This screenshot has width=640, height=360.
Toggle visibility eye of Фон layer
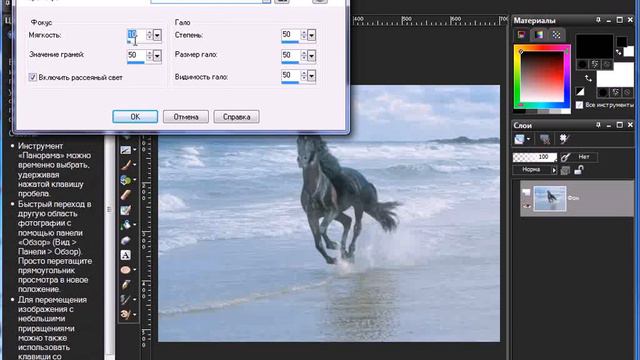[x=527, y=206]
